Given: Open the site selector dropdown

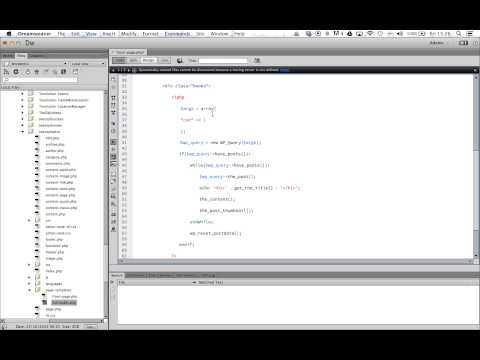Looking at the screenshot, I should (35, 63).
